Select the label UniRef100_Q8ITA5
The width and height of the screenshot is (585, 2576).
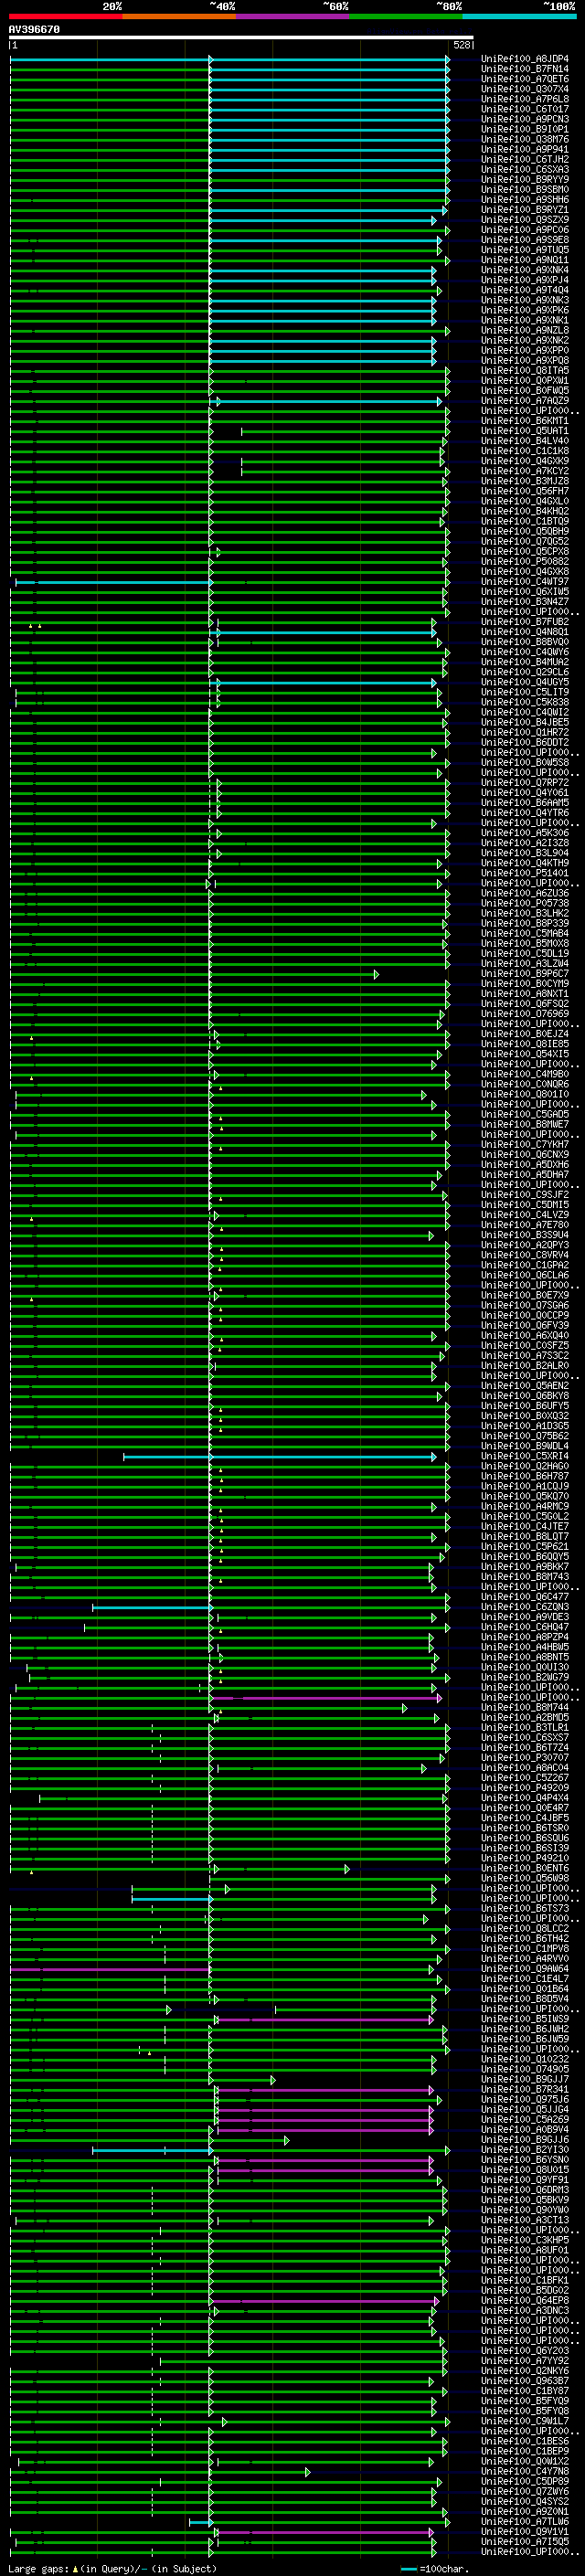525,371
